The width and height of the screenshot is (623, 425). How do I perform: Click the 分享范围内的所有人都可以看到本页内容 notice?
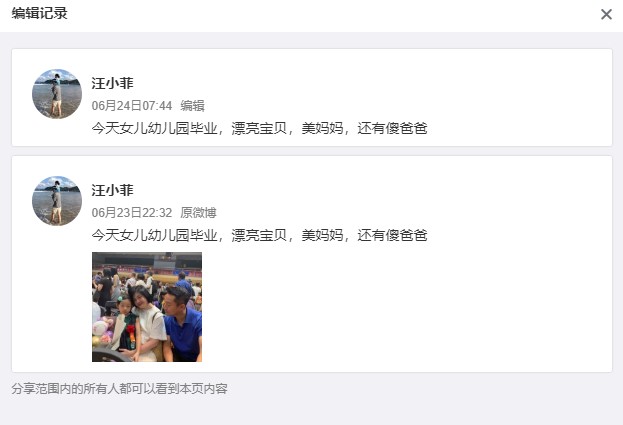119,388
